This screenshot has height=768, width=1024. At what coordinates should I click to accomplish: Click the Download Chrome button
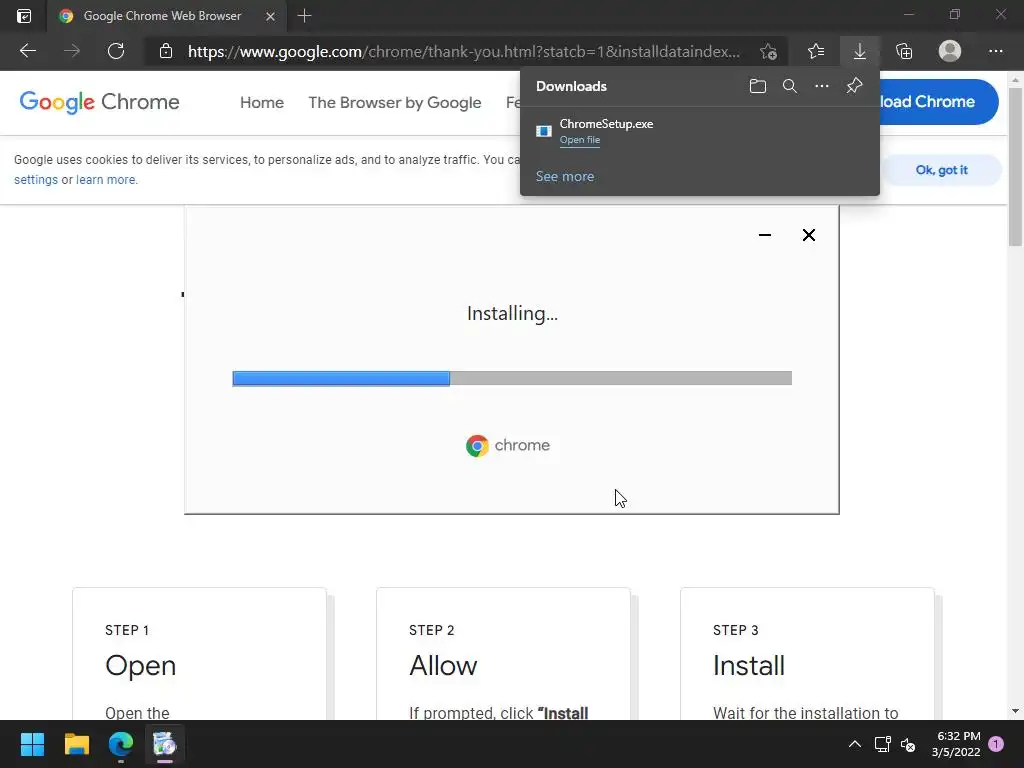click(x=939, y=102)
